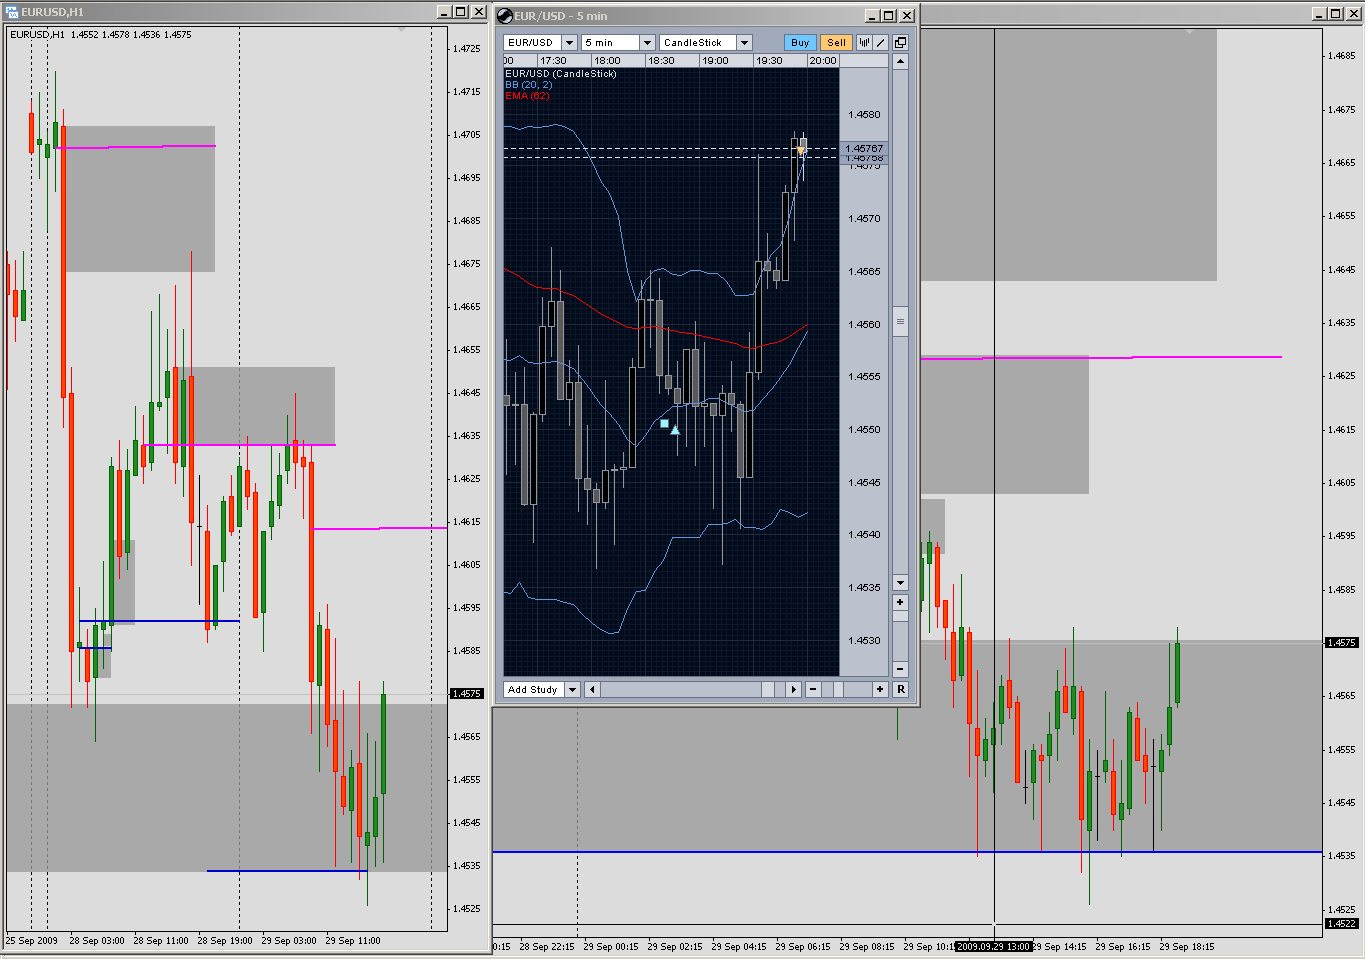Click the vertical price scrollbar thumb
This screenshot has width=1365, height=959.
click(x=900, y=321)
